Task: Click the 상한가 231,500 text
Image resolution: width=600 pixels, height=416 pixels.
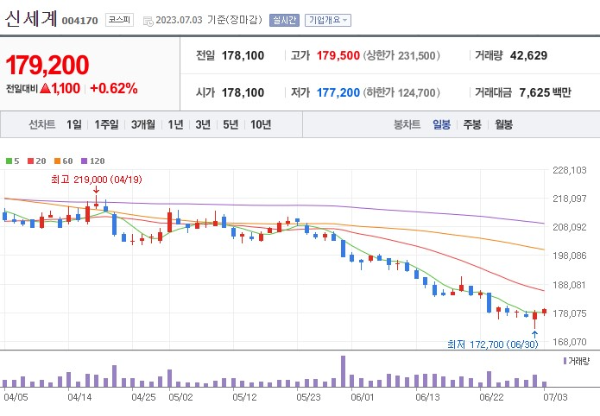Action: (x=401, y=56)
